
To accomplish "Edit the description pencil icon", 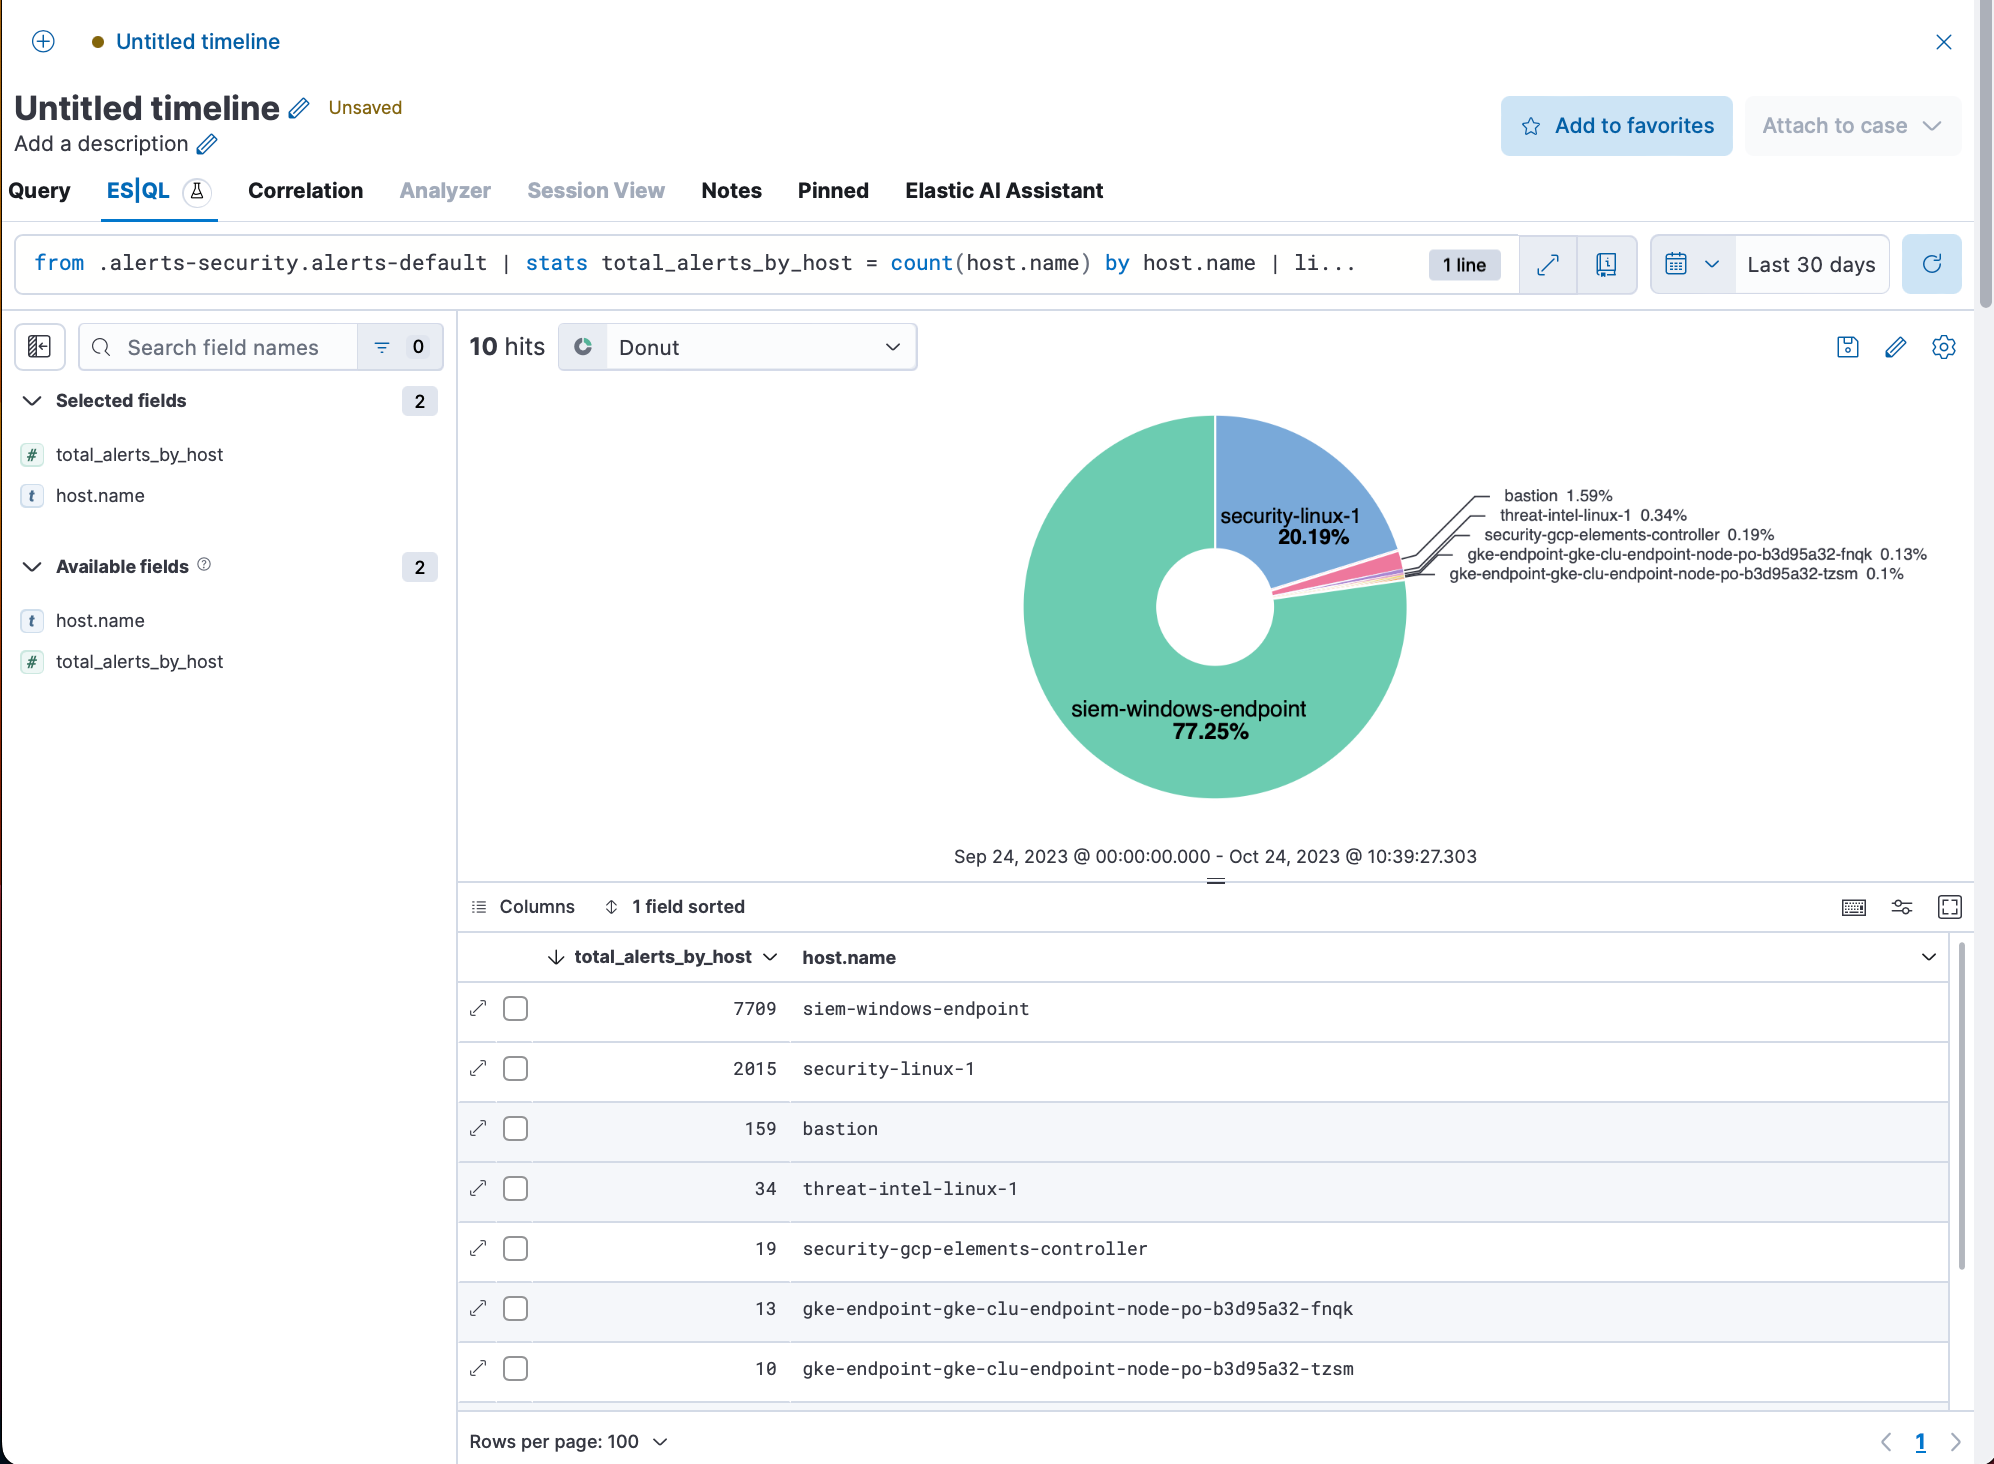I will 207,144.
